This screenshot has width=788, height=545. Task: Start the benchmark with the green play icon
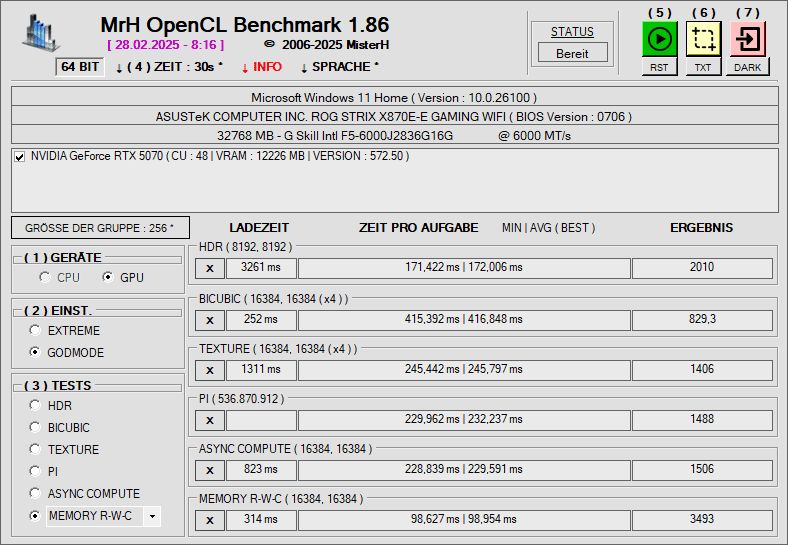[659, 39]
